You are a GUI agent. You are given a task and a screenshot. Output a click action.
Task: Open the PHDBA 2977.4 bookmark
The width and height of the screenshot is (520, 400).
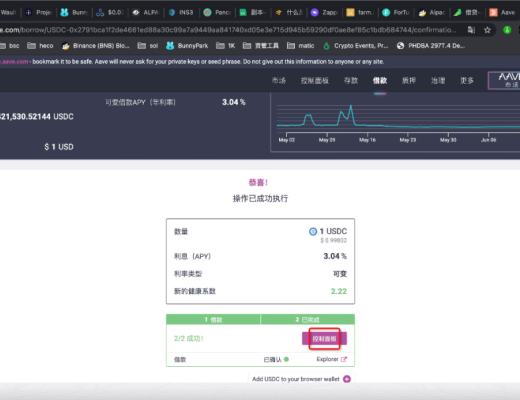[x=431, y=46]
